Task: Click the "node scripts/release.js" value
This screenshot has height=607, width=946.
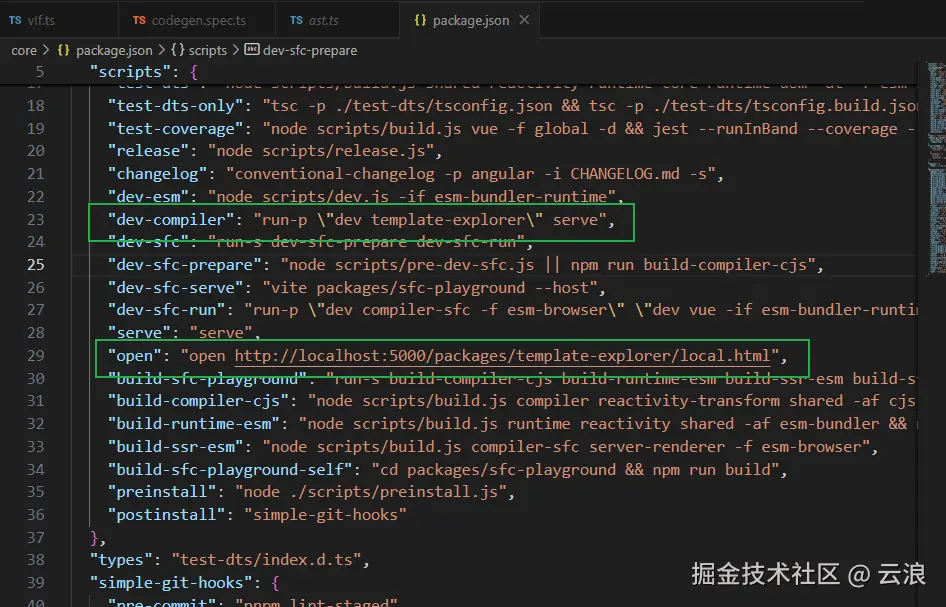Action: click(x=320, y=151)
